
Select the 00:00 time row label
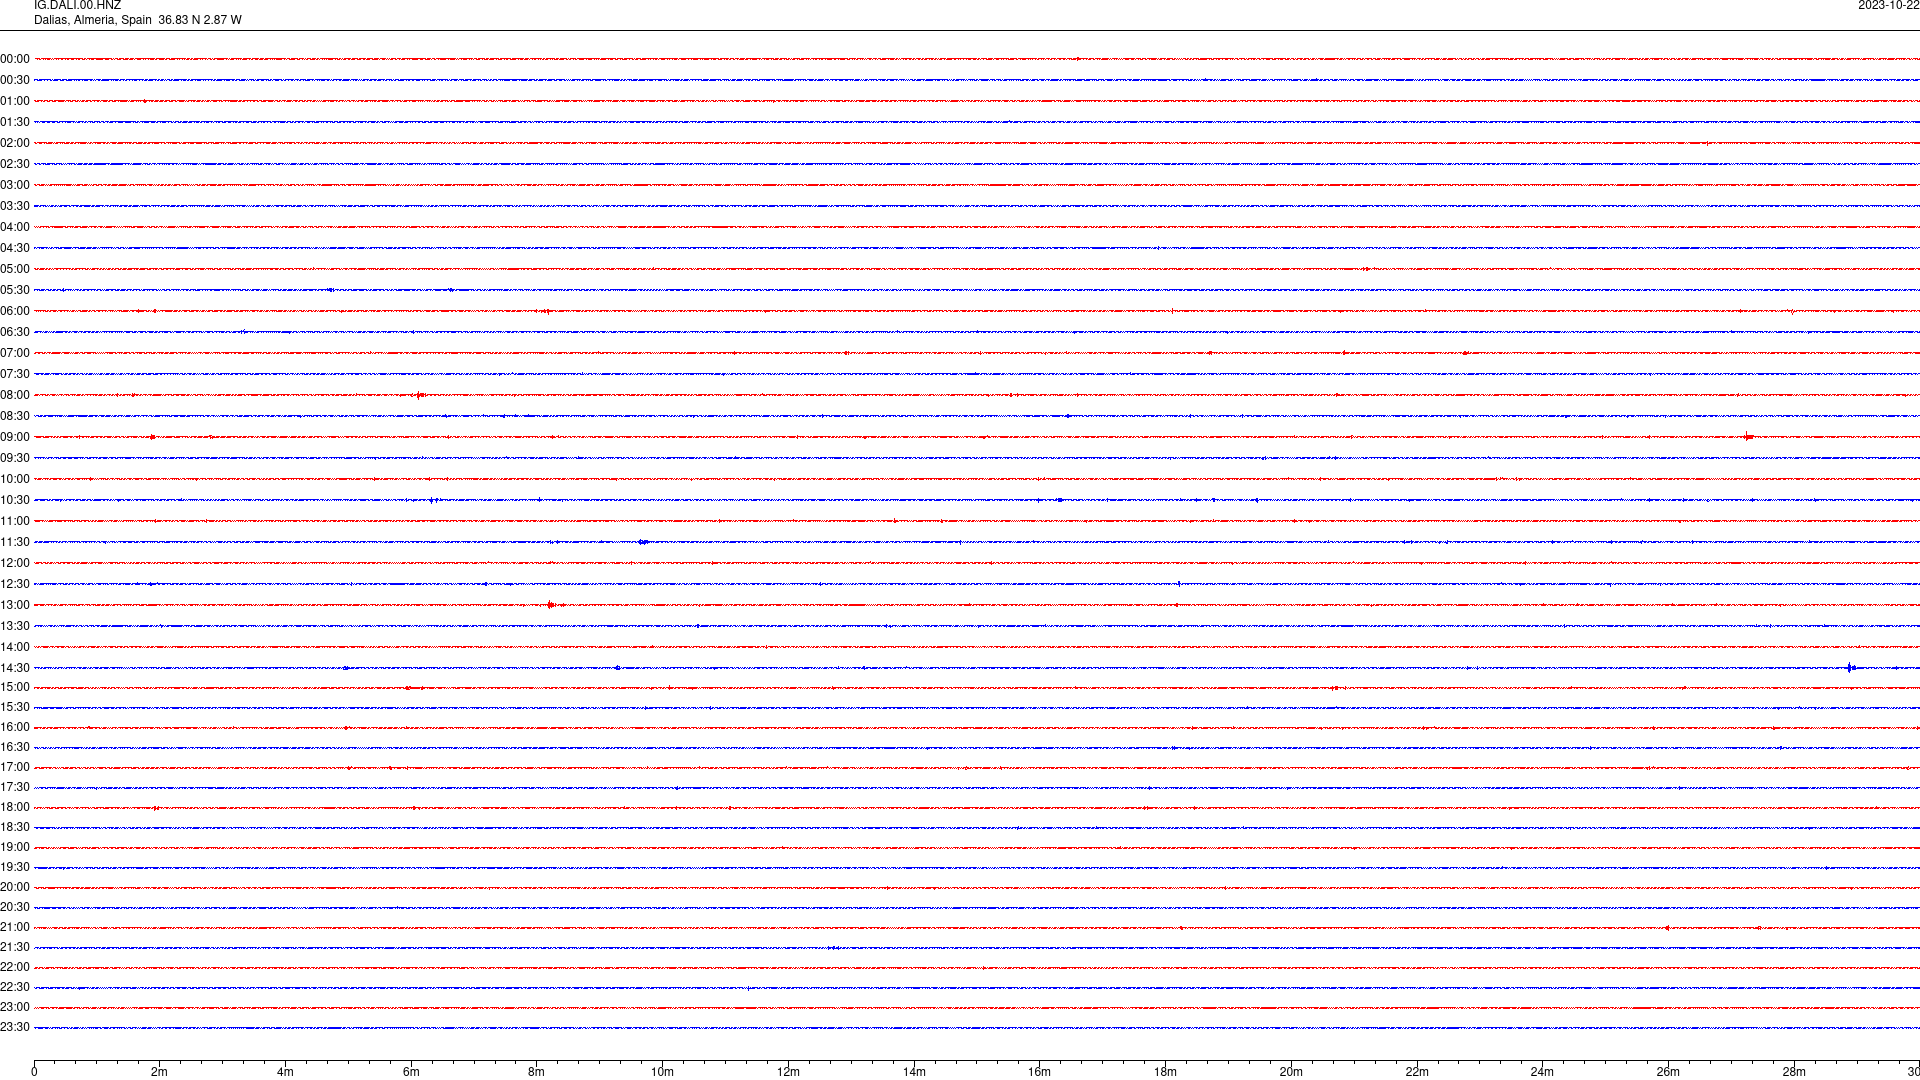coord(15,59)
